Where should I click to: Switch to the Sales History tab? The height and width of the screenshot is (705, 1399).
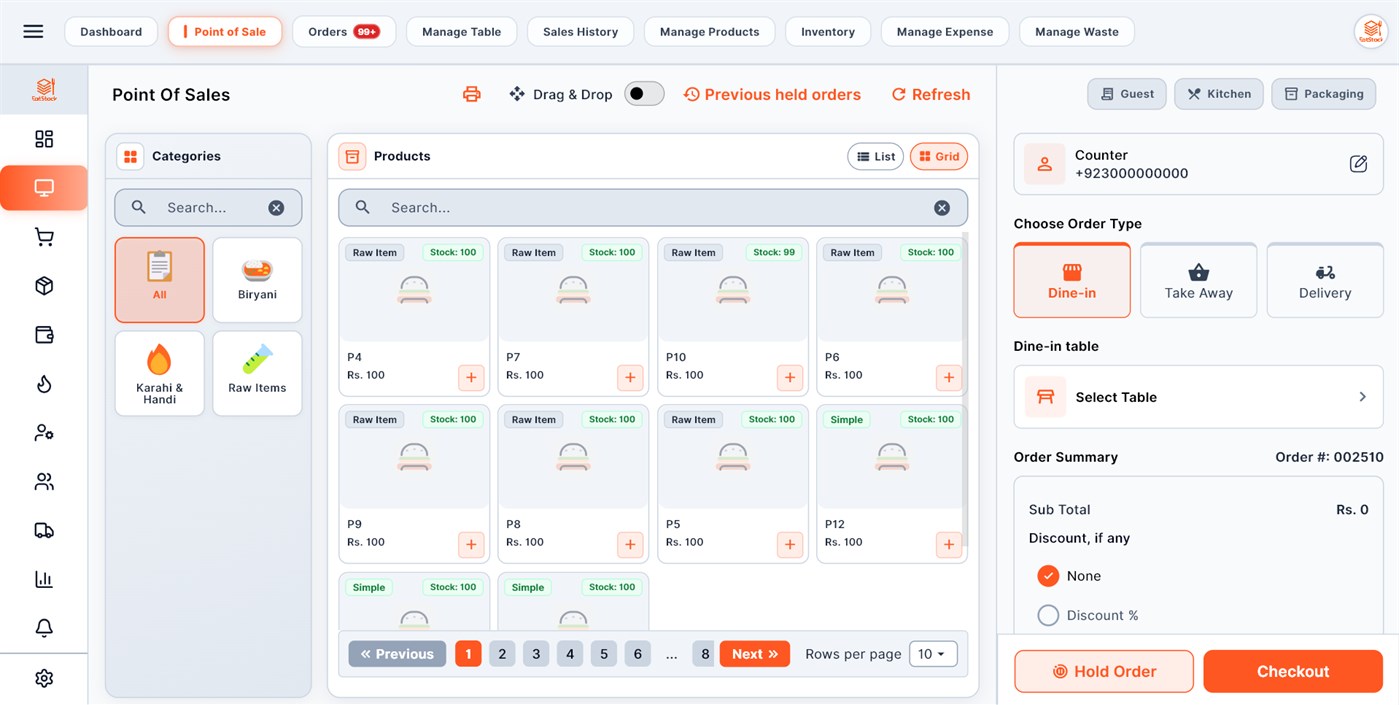pyautogui.click(x=580, y=32)
